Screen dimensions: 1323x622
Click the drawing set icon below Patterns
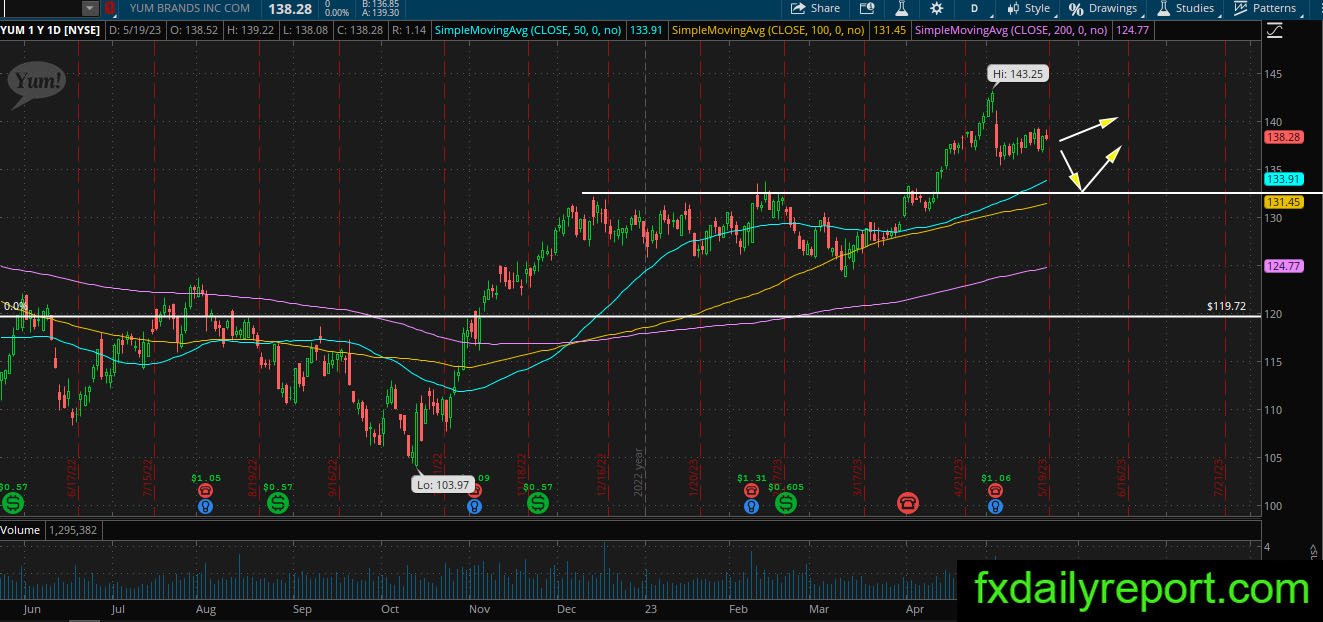(x=1274, y=31)
